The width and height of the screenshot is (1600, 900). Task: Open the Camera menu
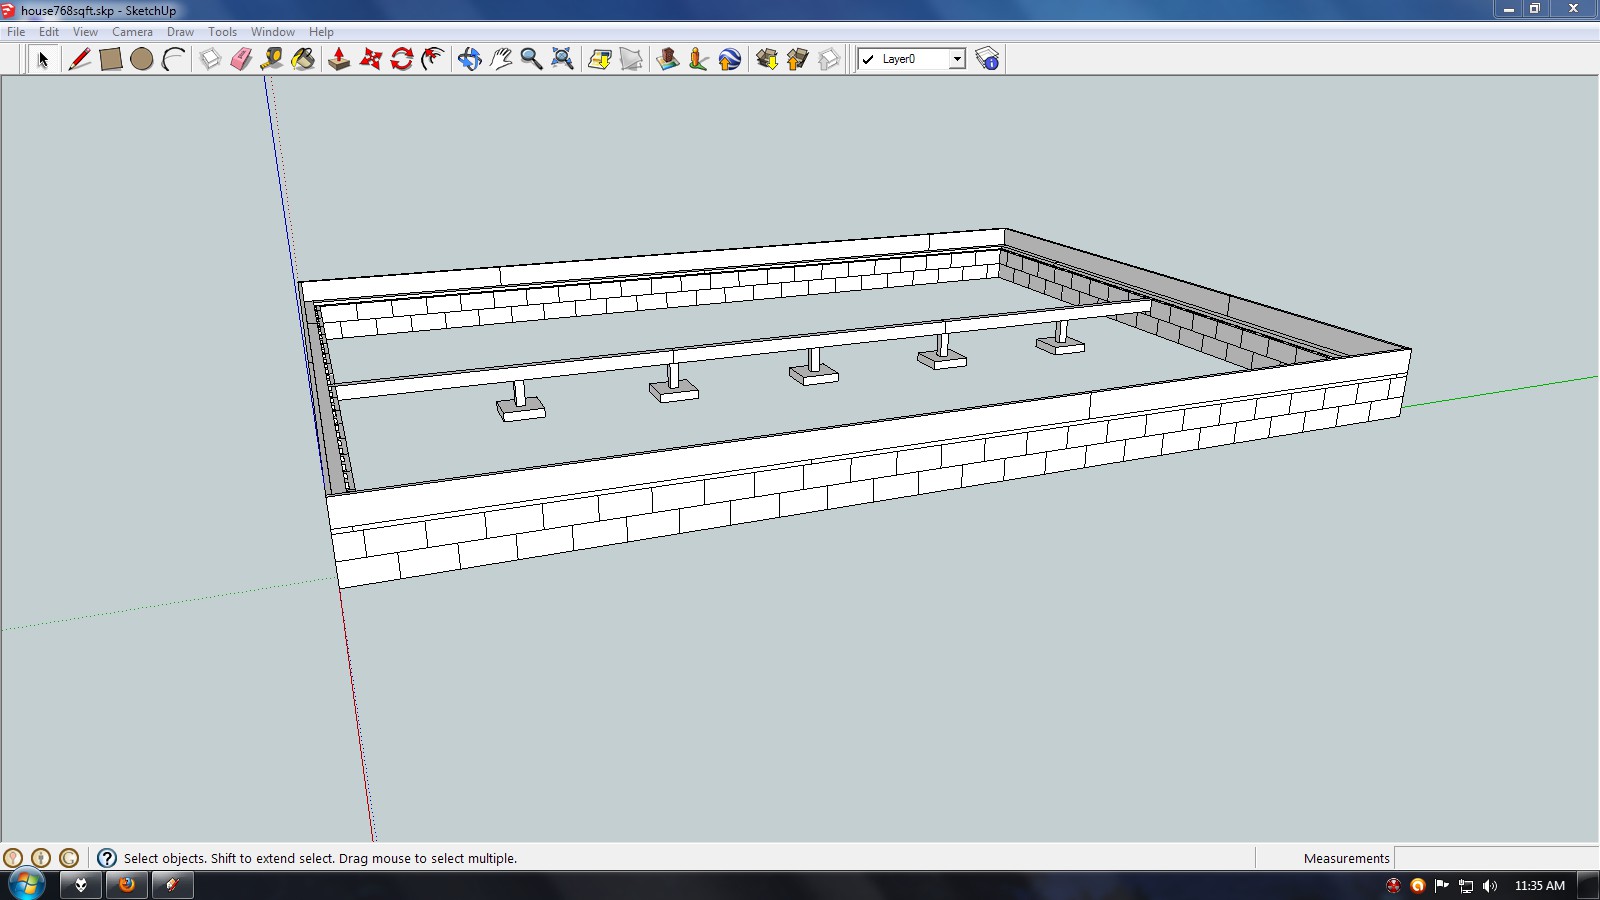coord(132,32)
